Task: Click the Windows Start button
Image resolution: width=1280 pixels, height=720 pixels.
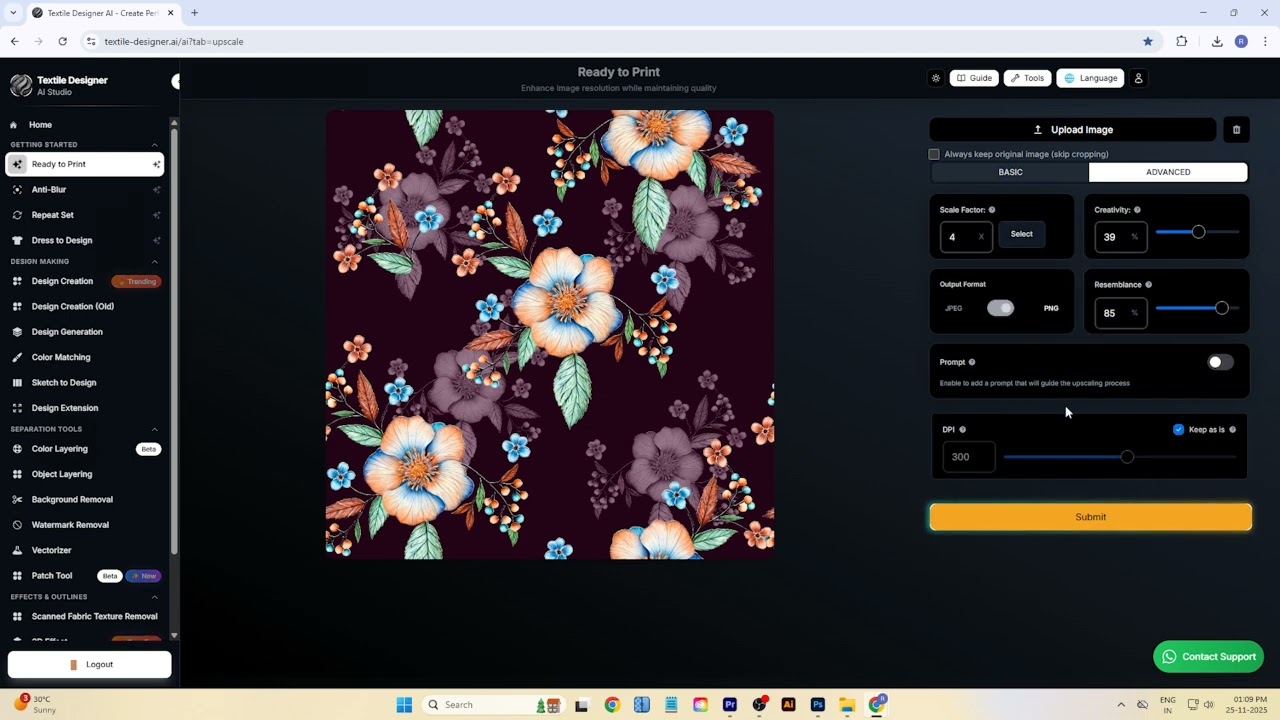Action: pyautogui.click(x=404, y=705)
